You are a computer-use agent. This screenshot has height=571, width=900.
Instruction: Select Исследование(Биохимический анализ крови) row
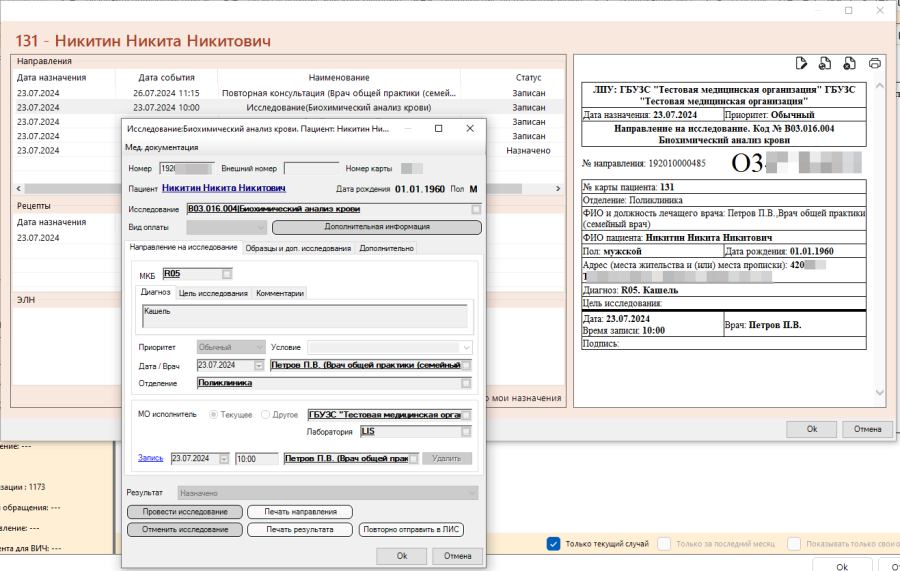(x=288, y=107)
